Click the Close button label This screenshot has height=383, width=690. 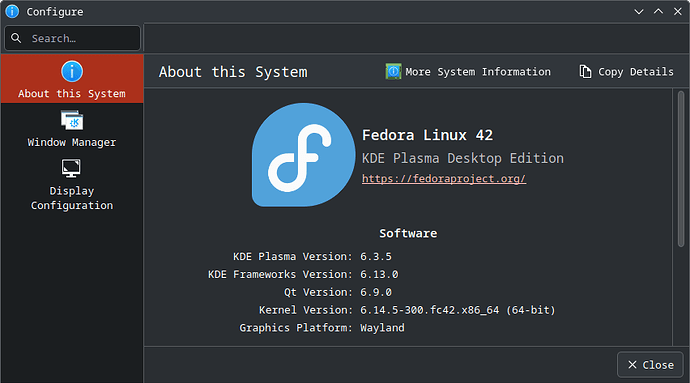coord(658,365)
